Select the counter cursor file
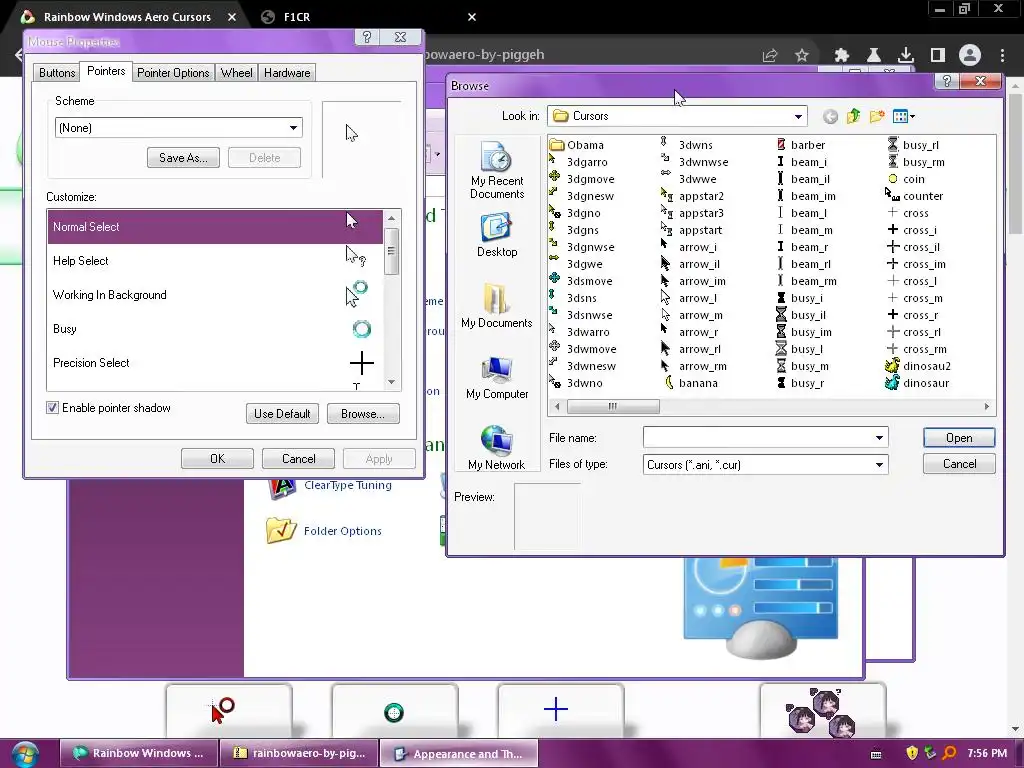 [x=914, y=196]
